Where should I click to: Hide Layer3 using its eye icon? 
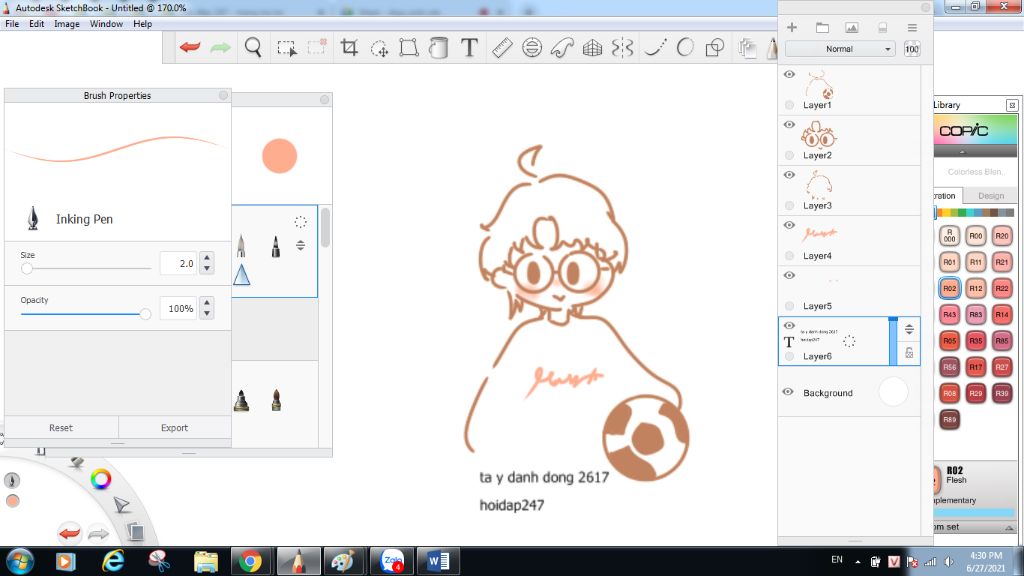789,175
